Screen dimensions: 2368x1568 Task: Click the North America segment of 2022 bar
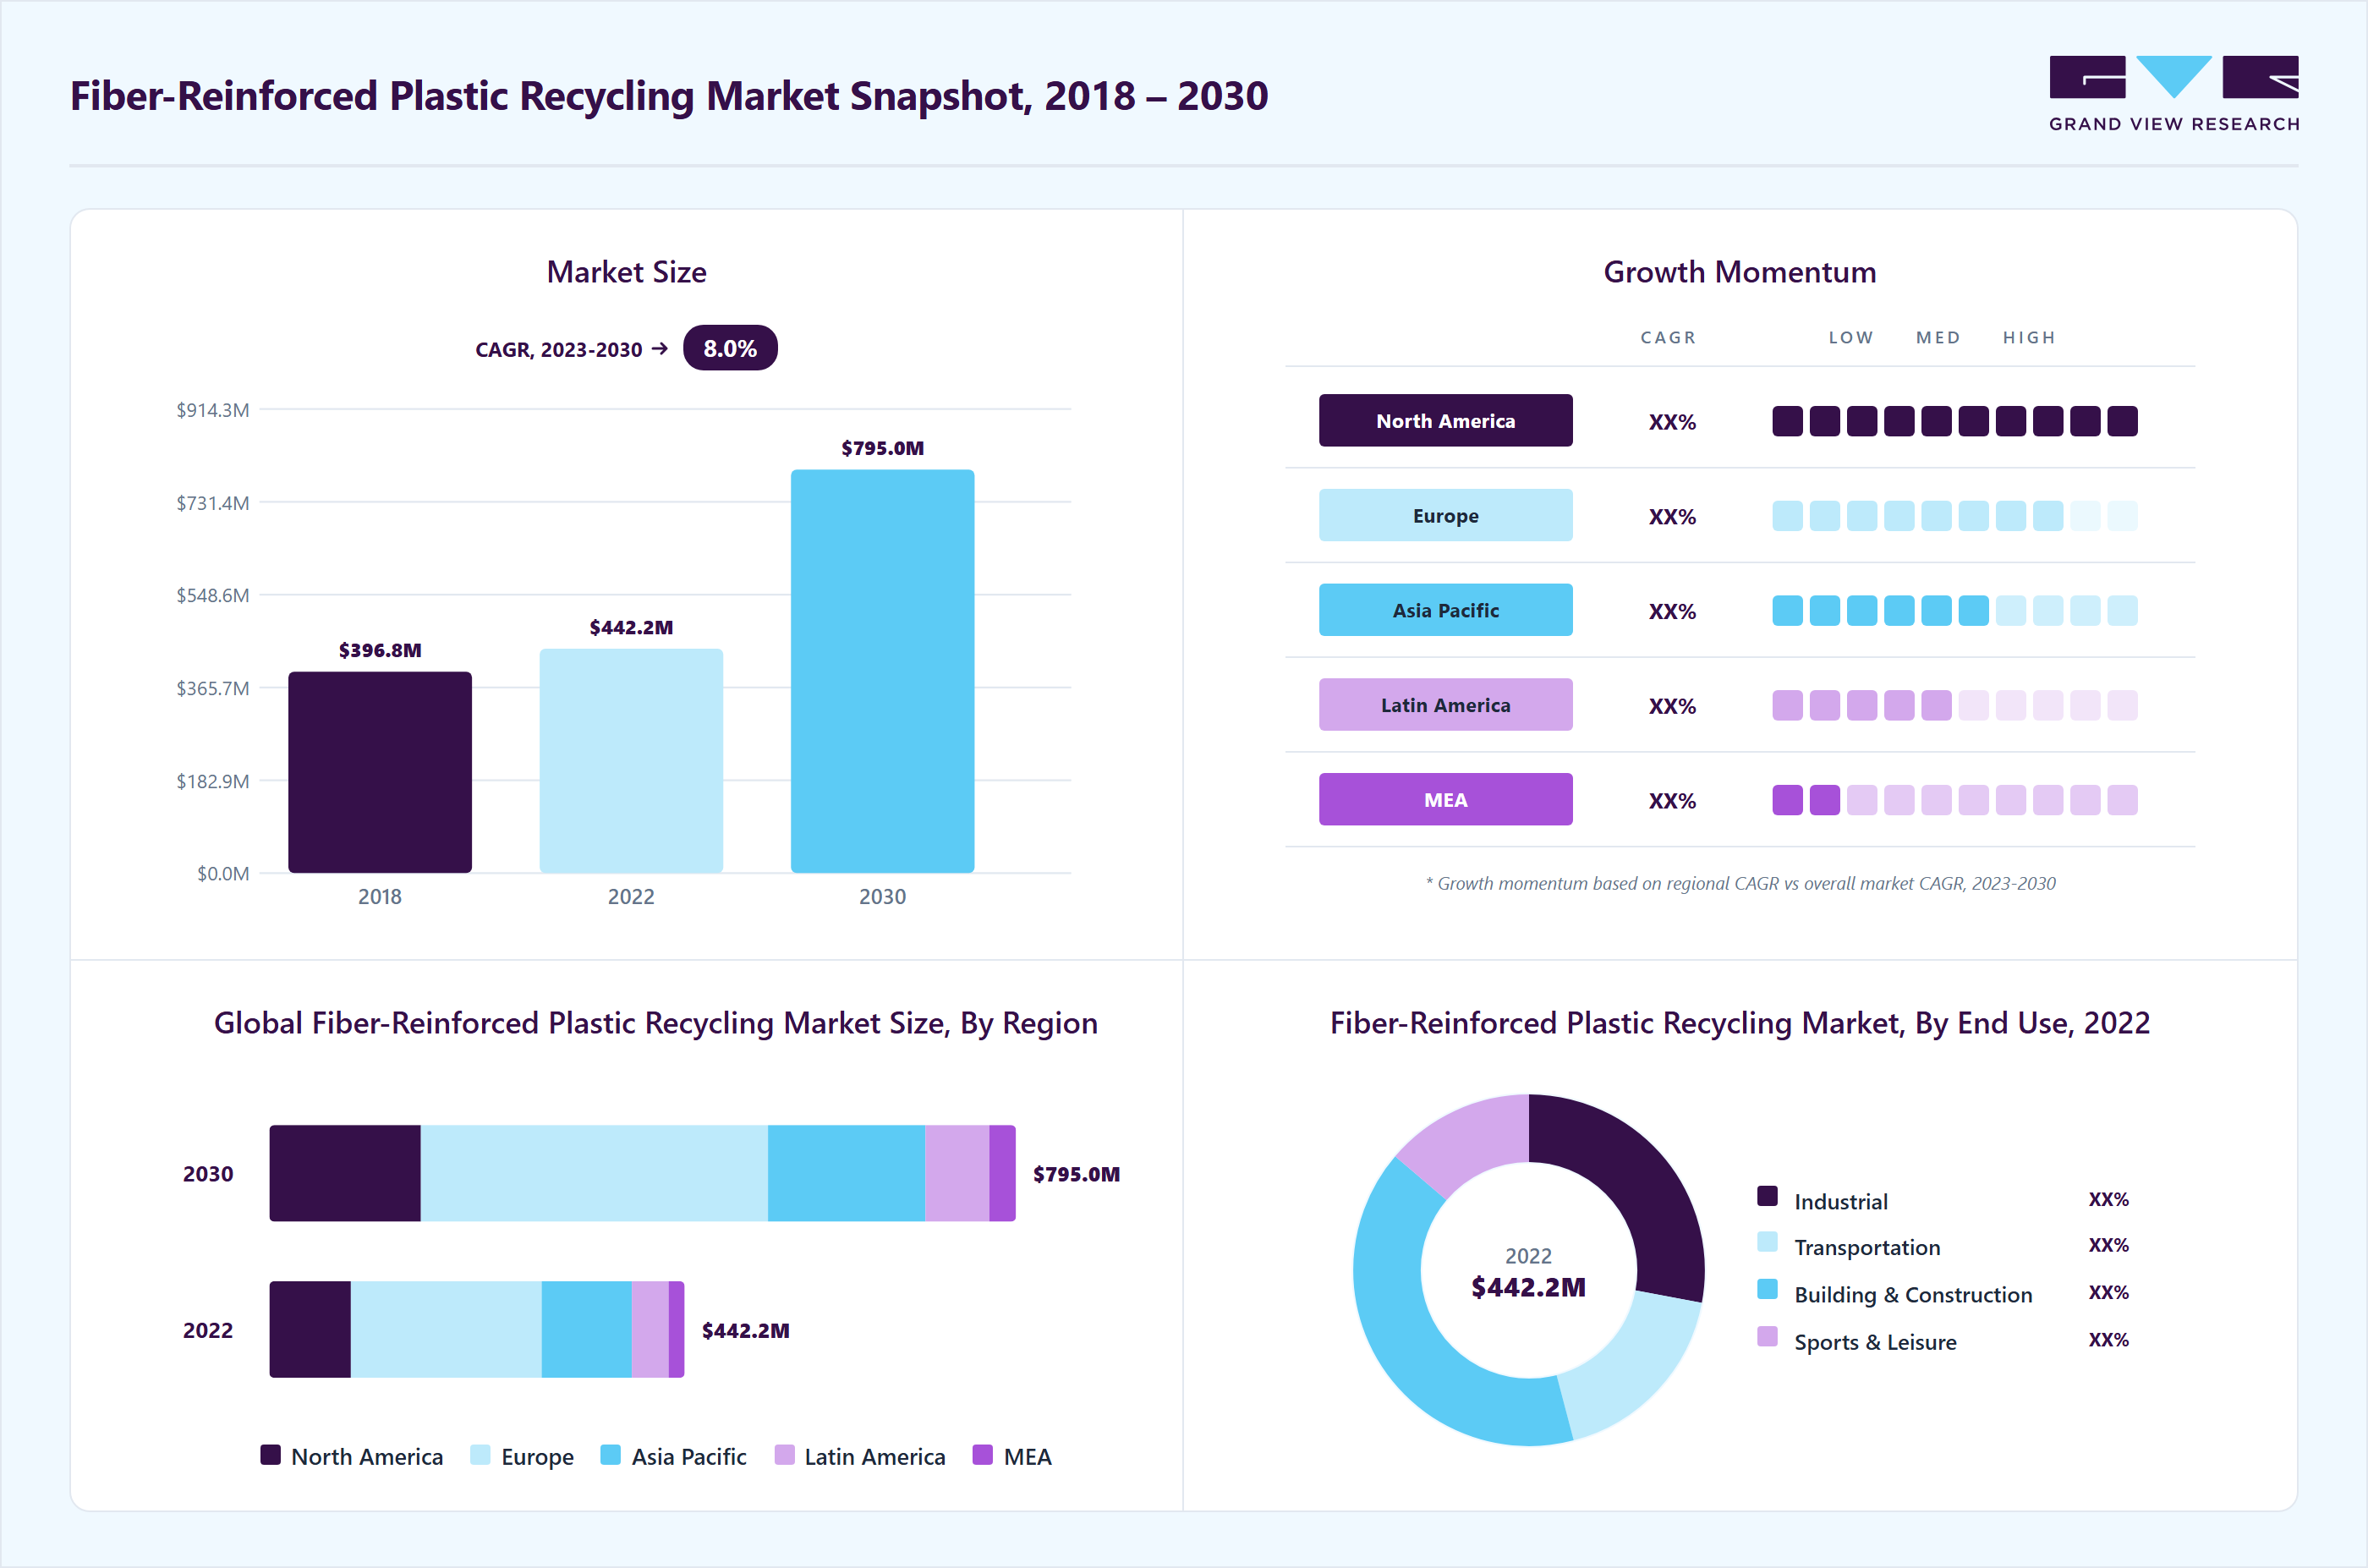coord(310,1329)
